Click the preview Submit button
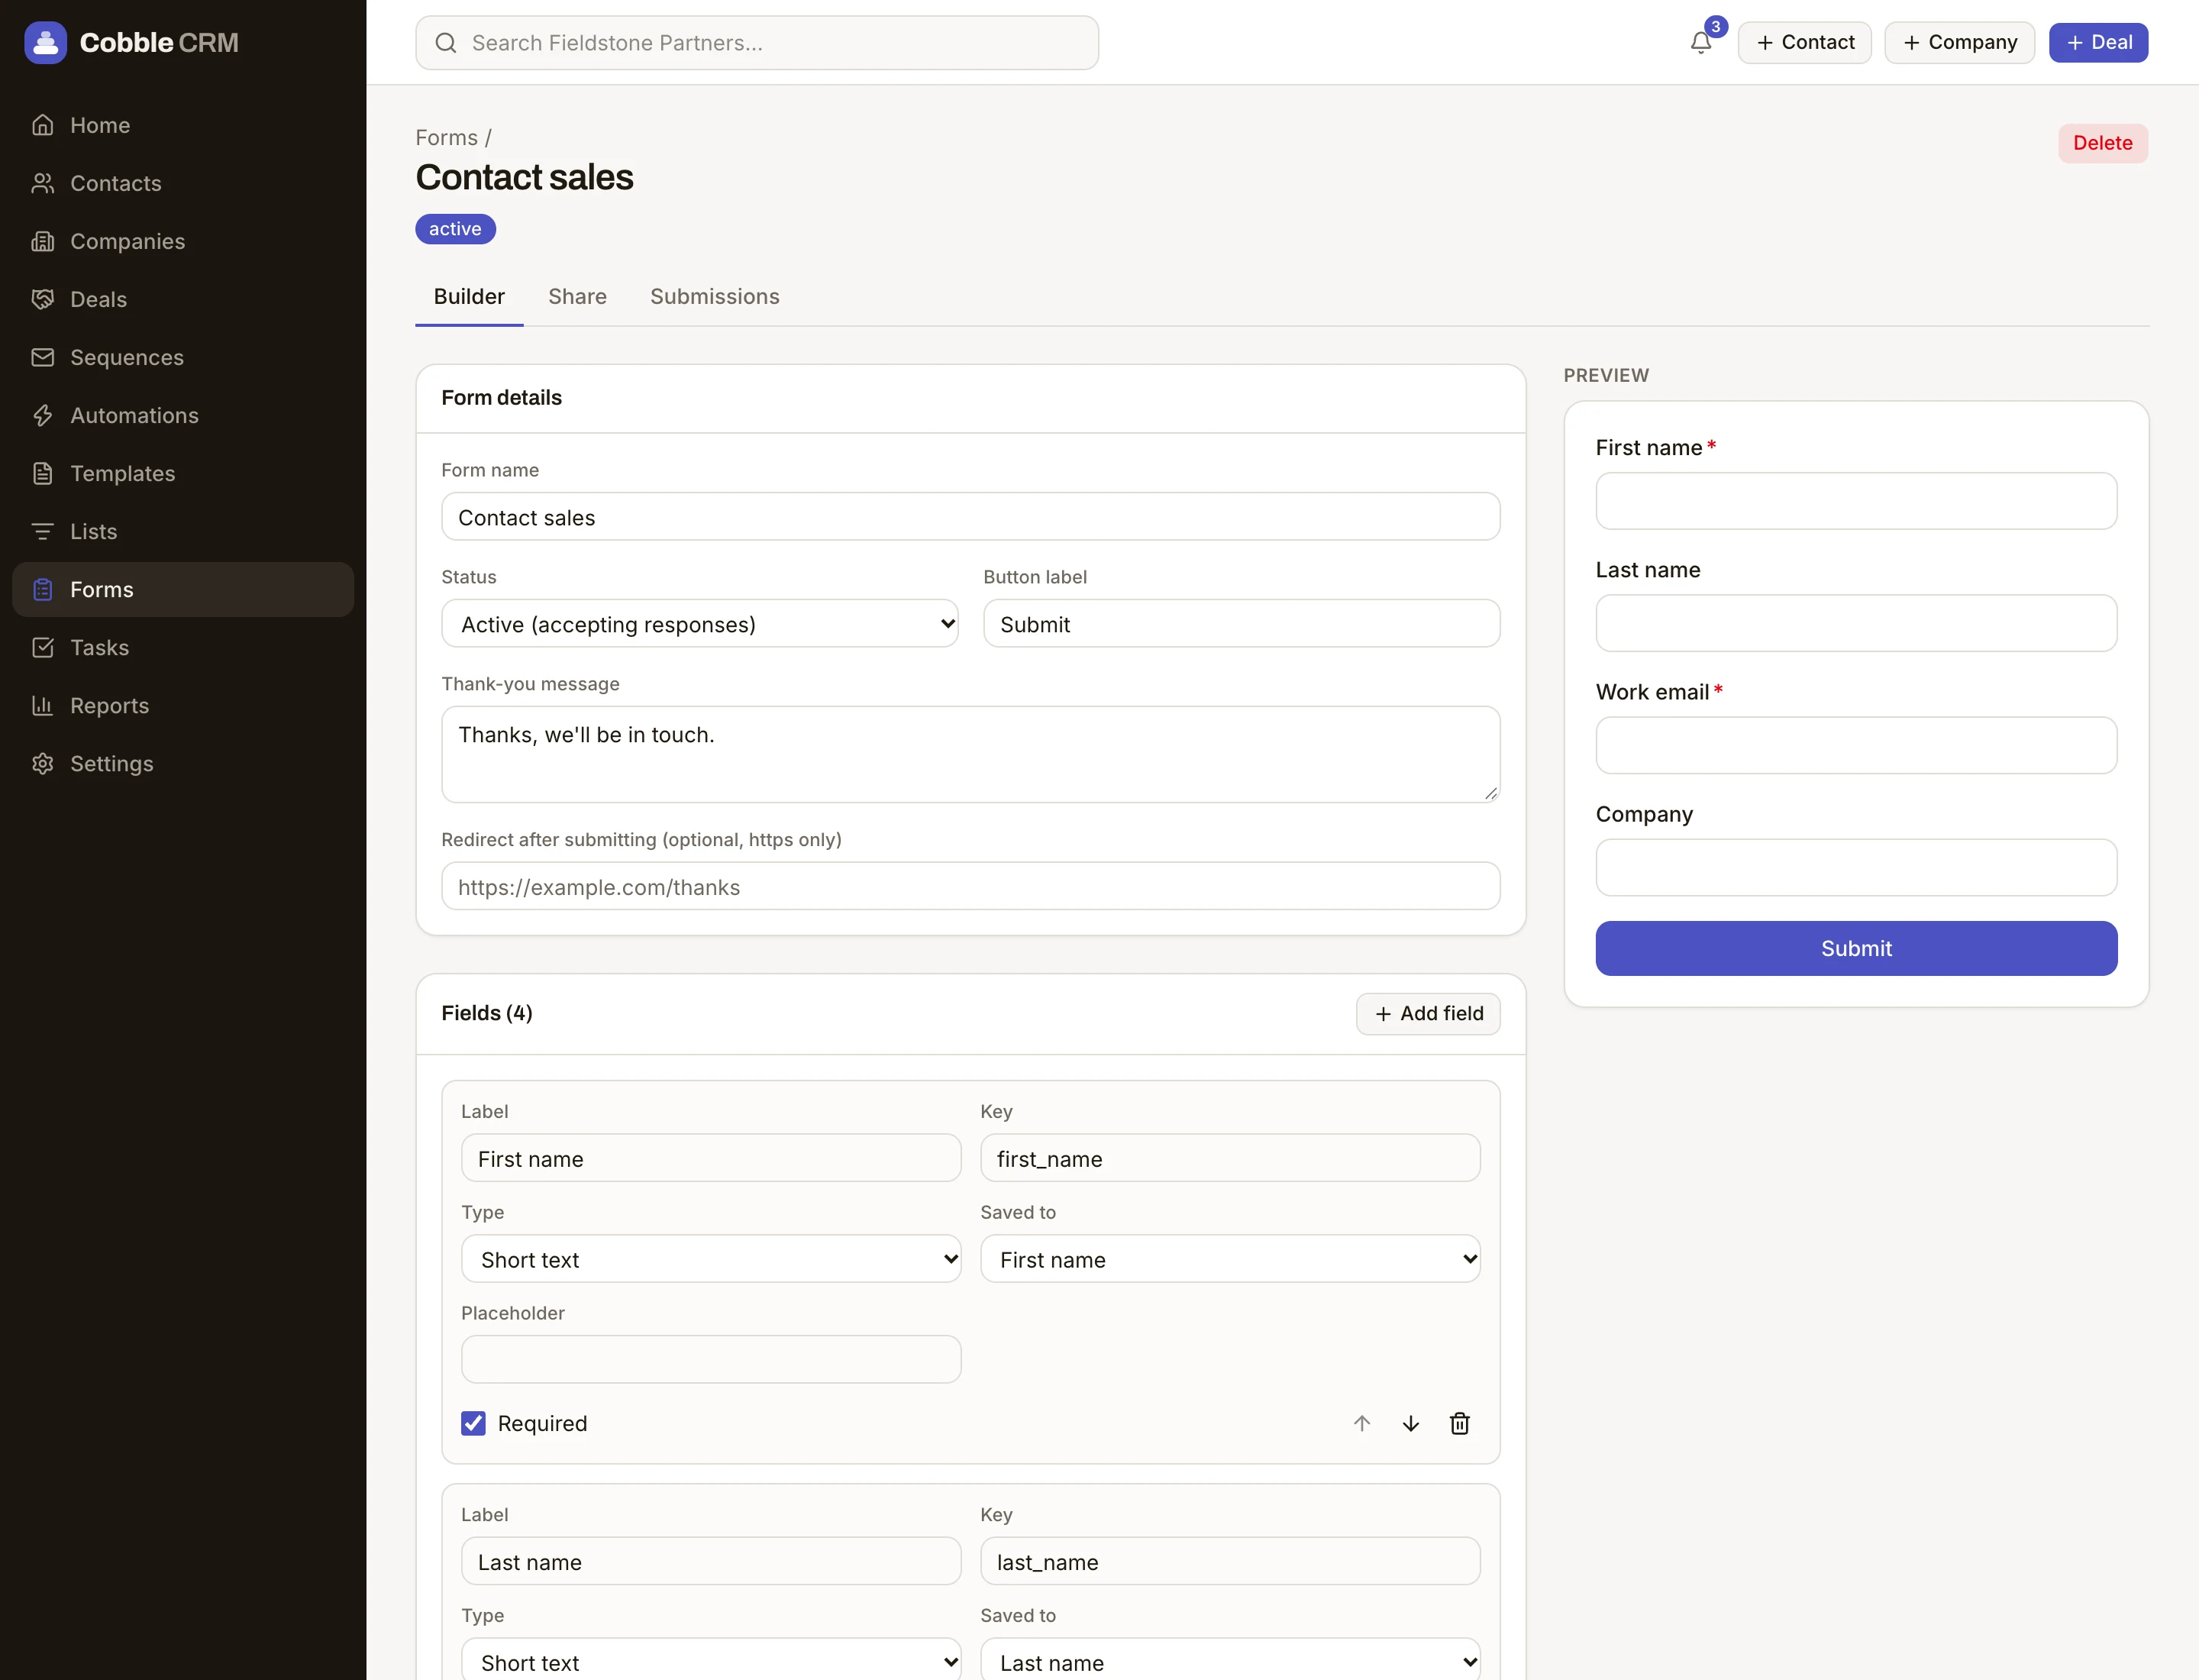The image size is (2199, 1680). (x=1856, y=948)
